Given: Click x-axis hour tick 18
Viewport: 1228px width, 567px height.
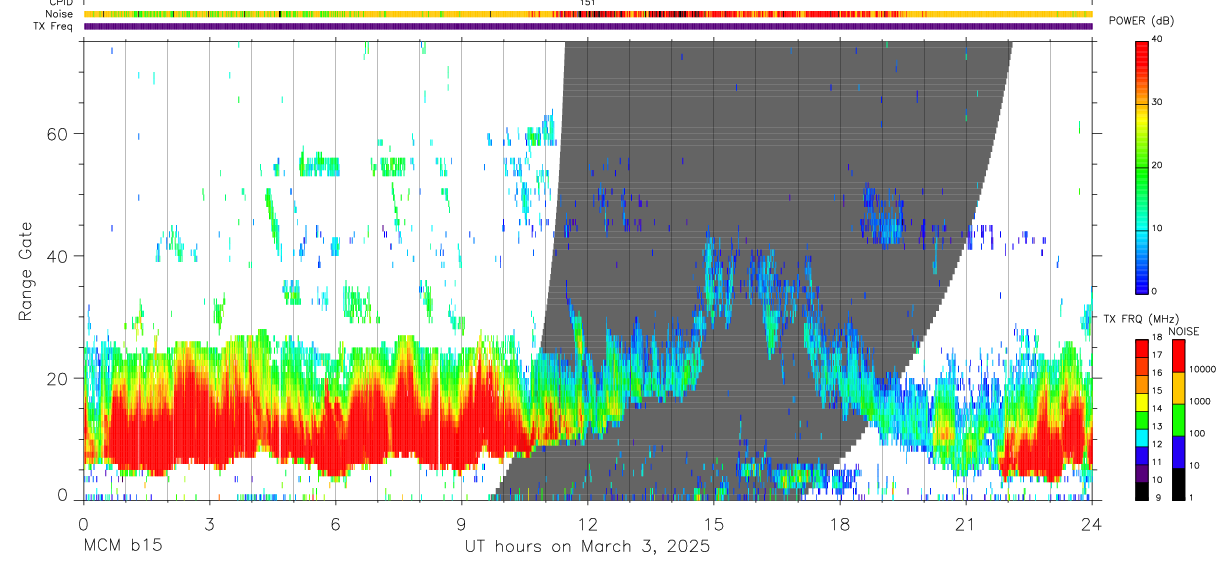Looking at the screenshot, I should (840, 523).
